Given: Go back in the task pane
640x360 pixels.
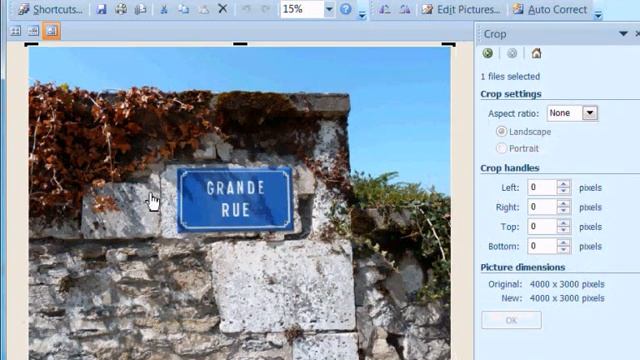Looking at the screenshot, I should click(x=487, y=53).
